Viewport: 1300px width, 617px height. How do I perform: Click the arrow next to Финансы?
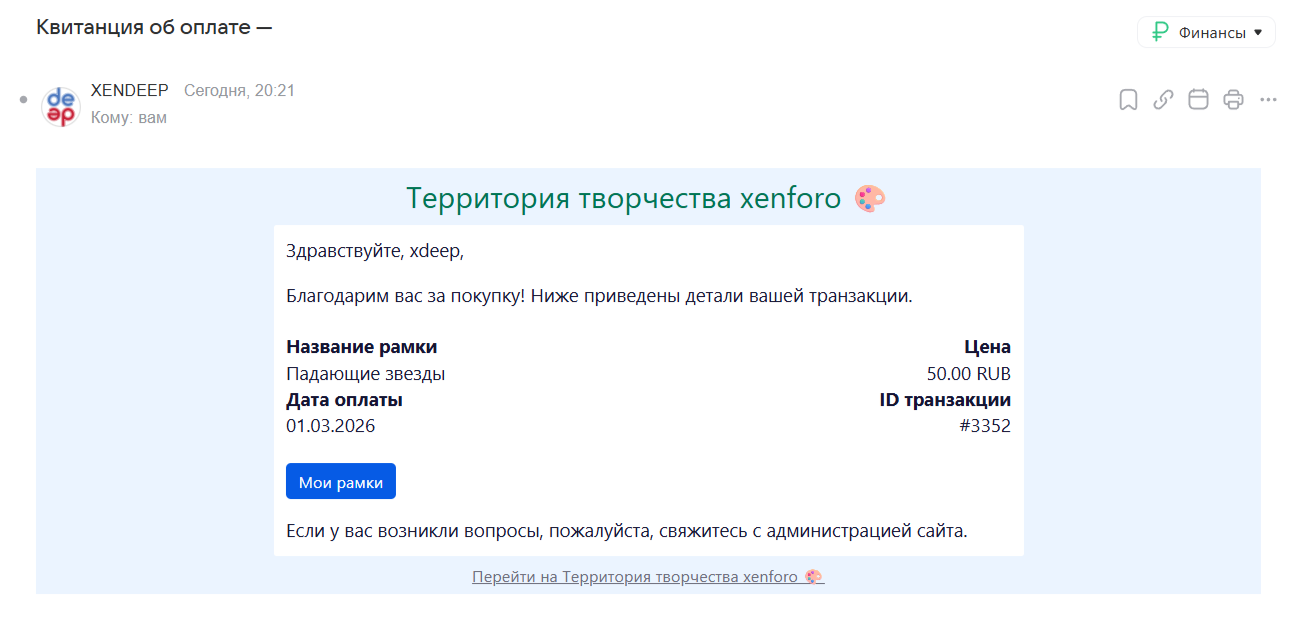pos(1258,32)
